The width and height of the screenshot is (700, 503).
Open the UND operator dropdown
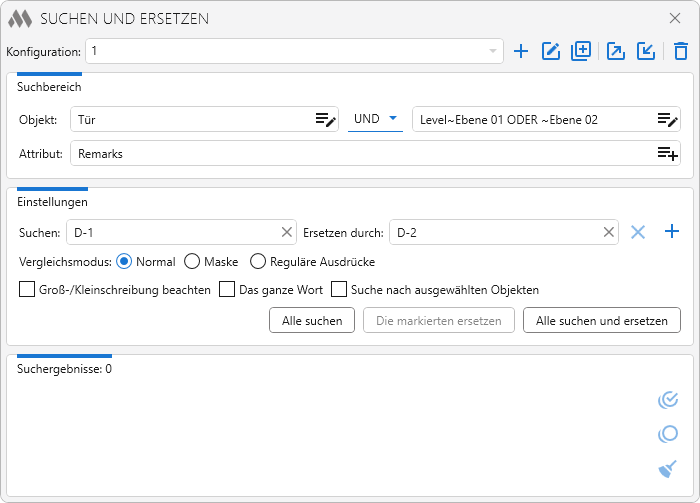click(375, 119)
